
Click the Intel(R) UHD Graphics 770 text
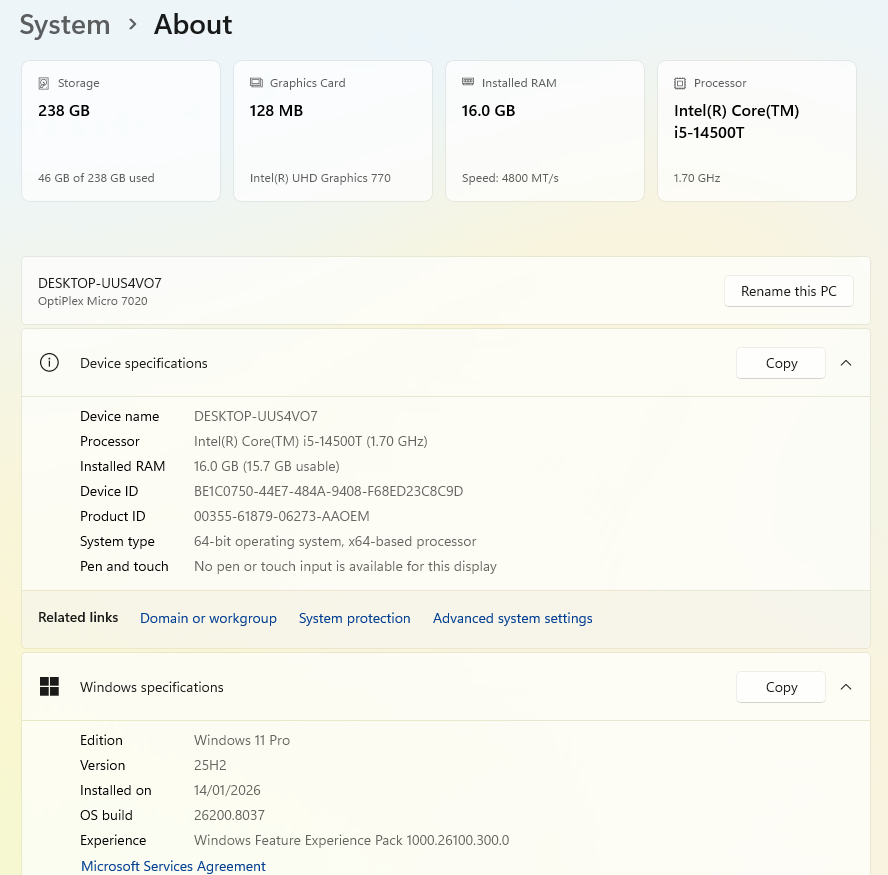(x=320, y=178)
